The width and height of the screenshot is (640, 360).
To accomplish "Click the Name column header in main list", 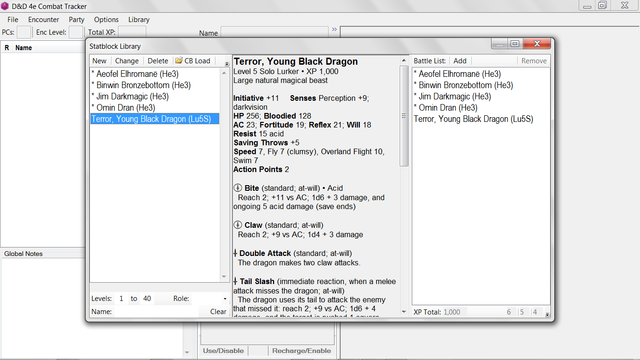I will 24,48.
